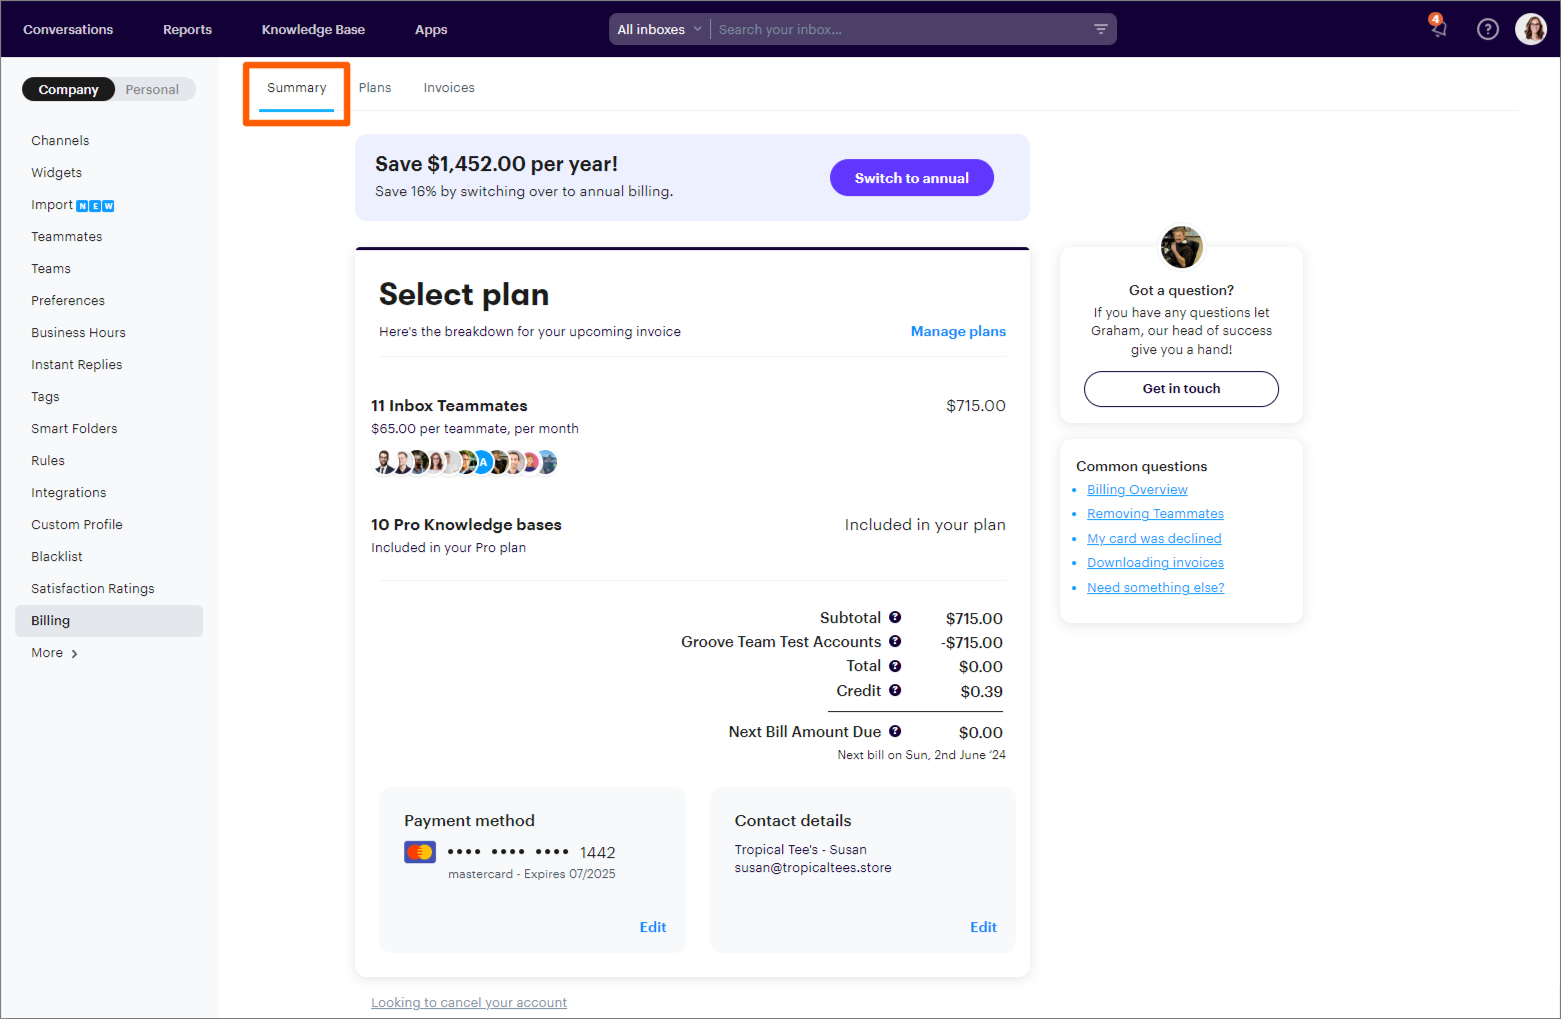Expand the More sidebar section
This screenshot has height=1019, width=1561.
[54, 652]
